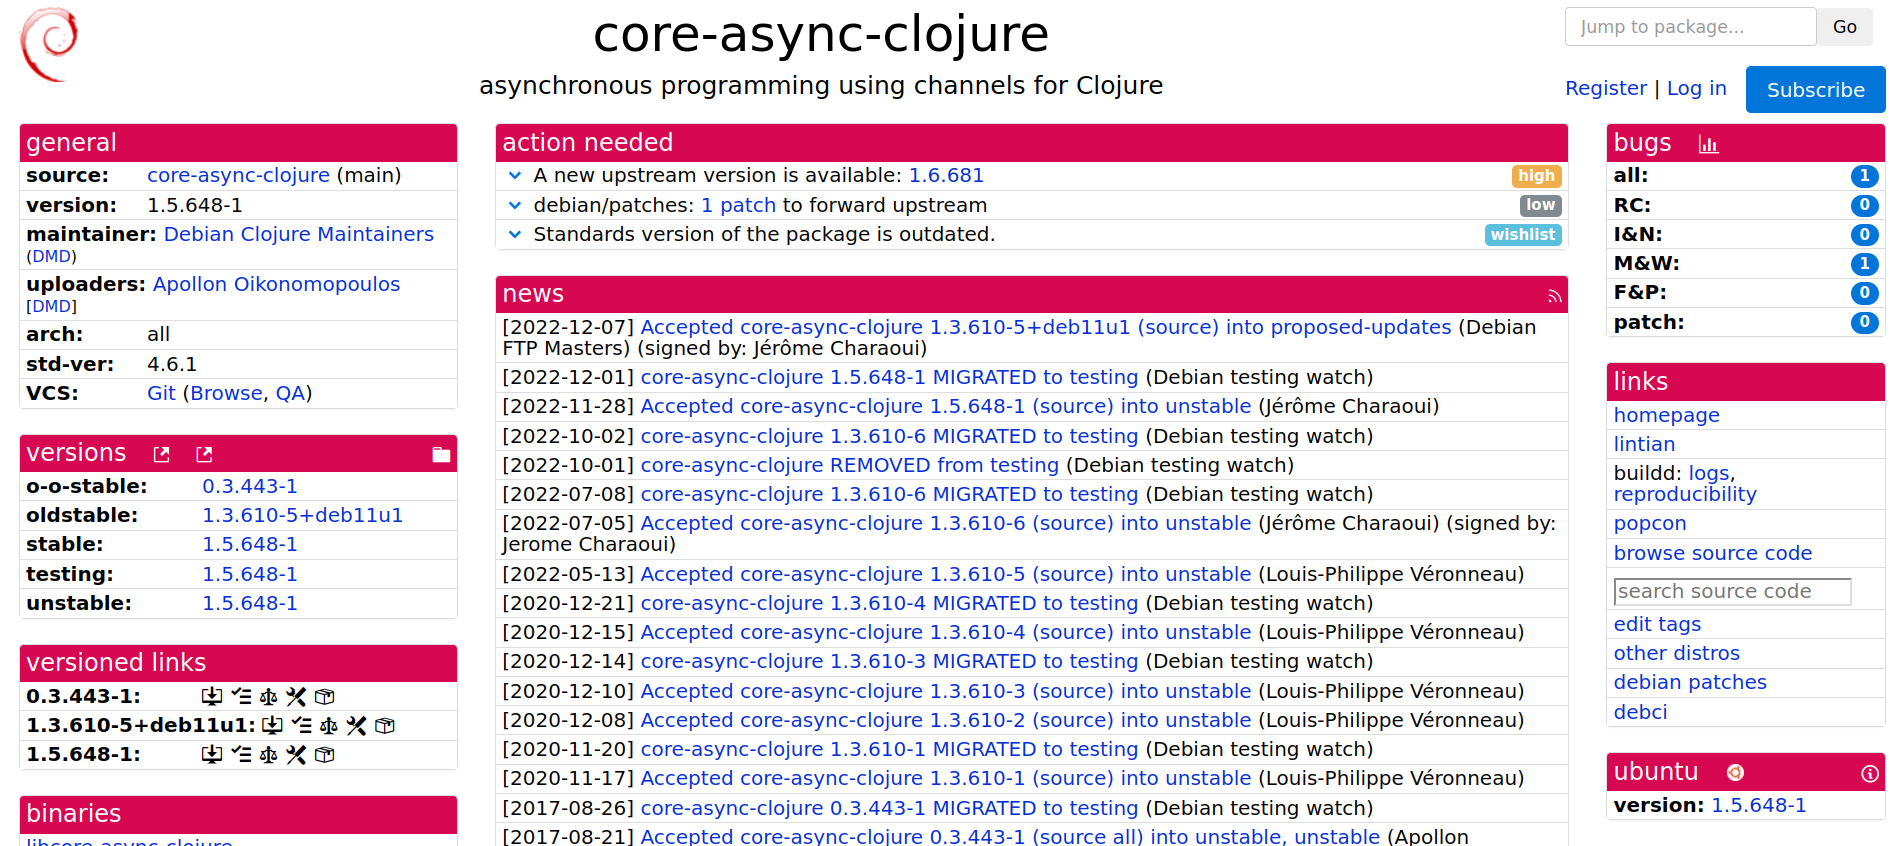
Task: Focus the search source code field
Action: tap(1732, 592)
